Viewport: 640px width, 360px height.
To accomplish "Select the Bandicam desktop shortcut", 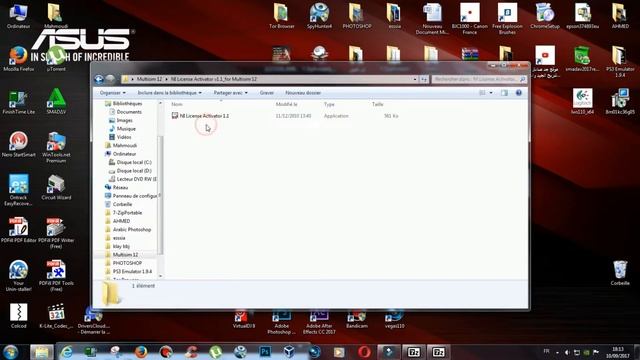I will [x=357, y=320].
